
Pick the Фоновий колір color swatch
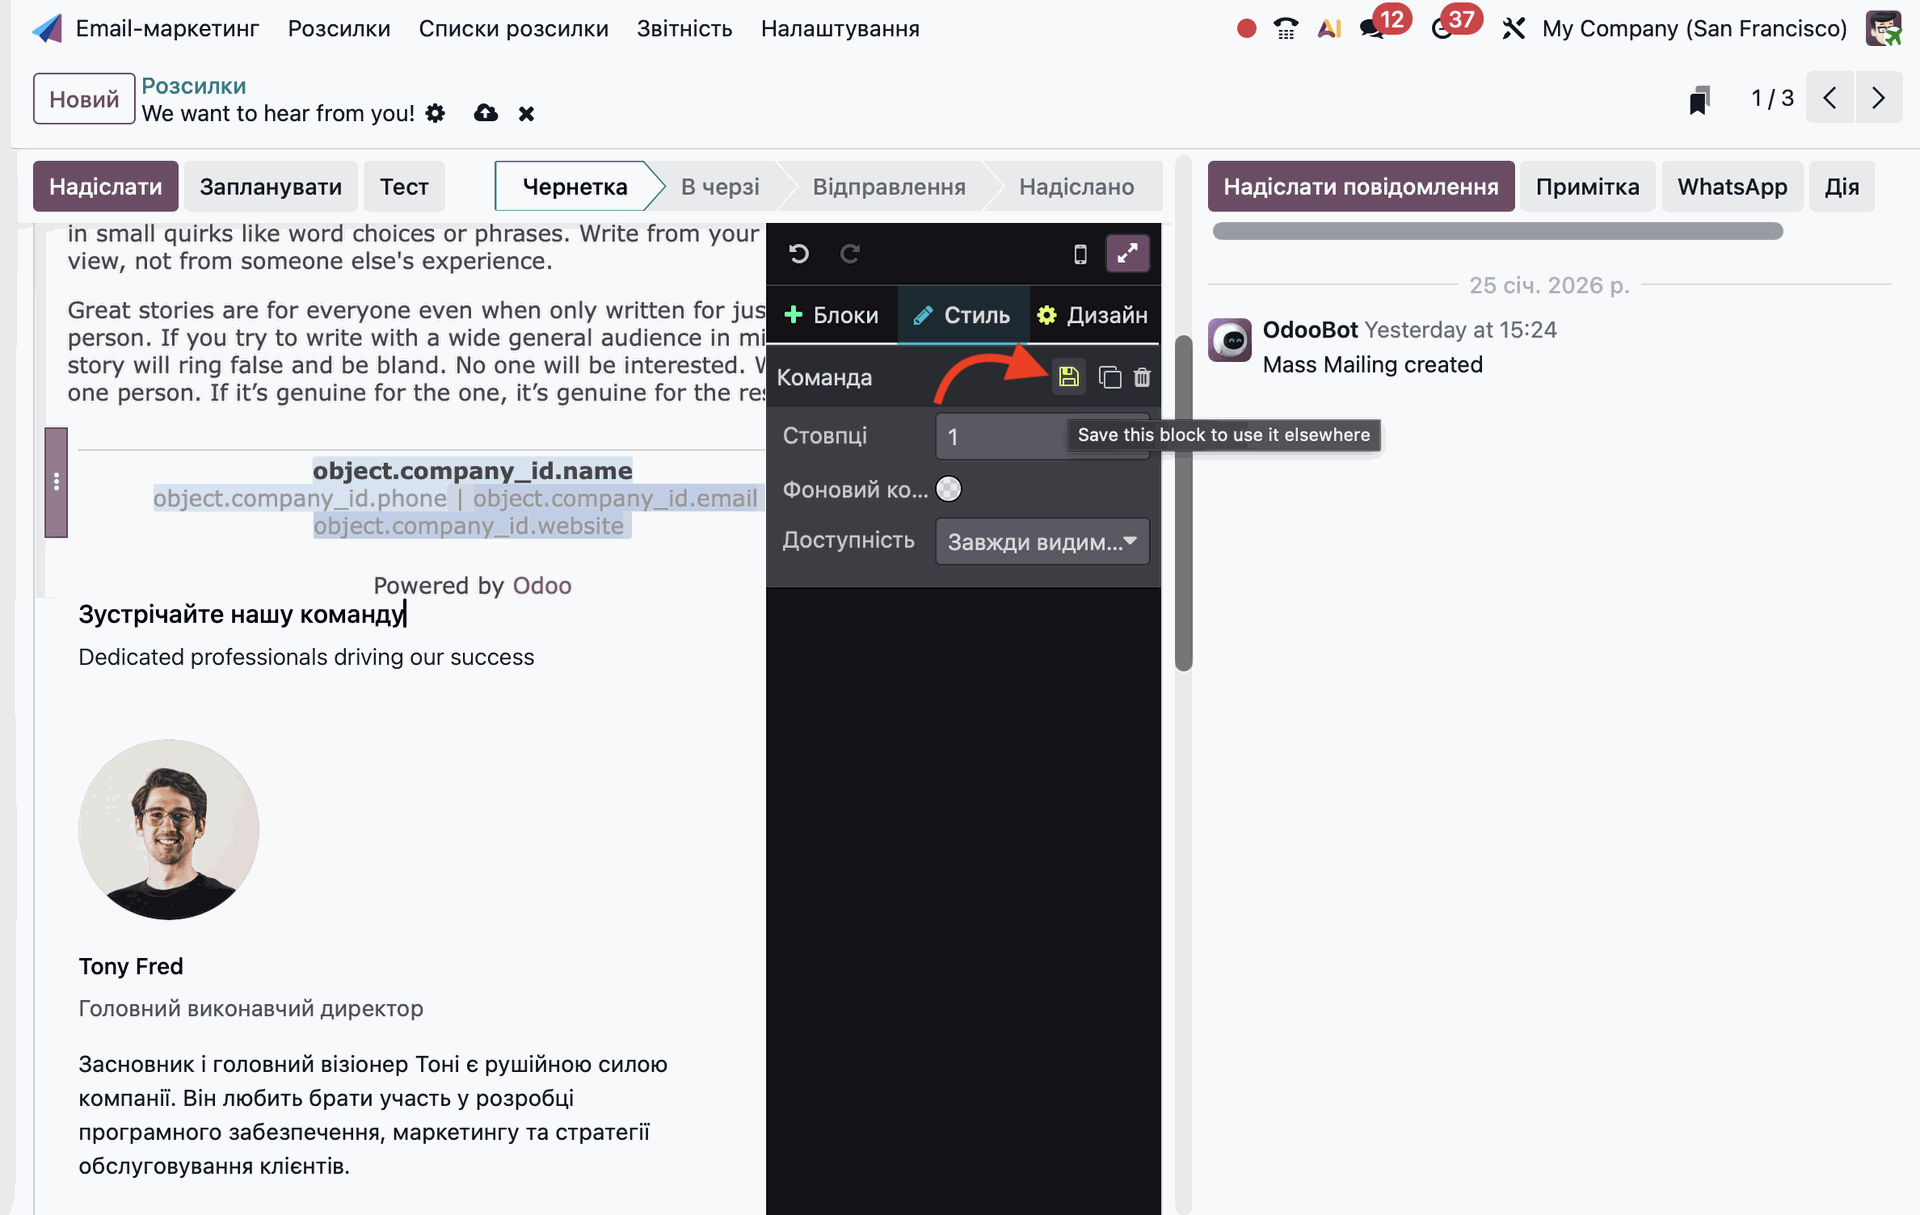pos(948,489)
